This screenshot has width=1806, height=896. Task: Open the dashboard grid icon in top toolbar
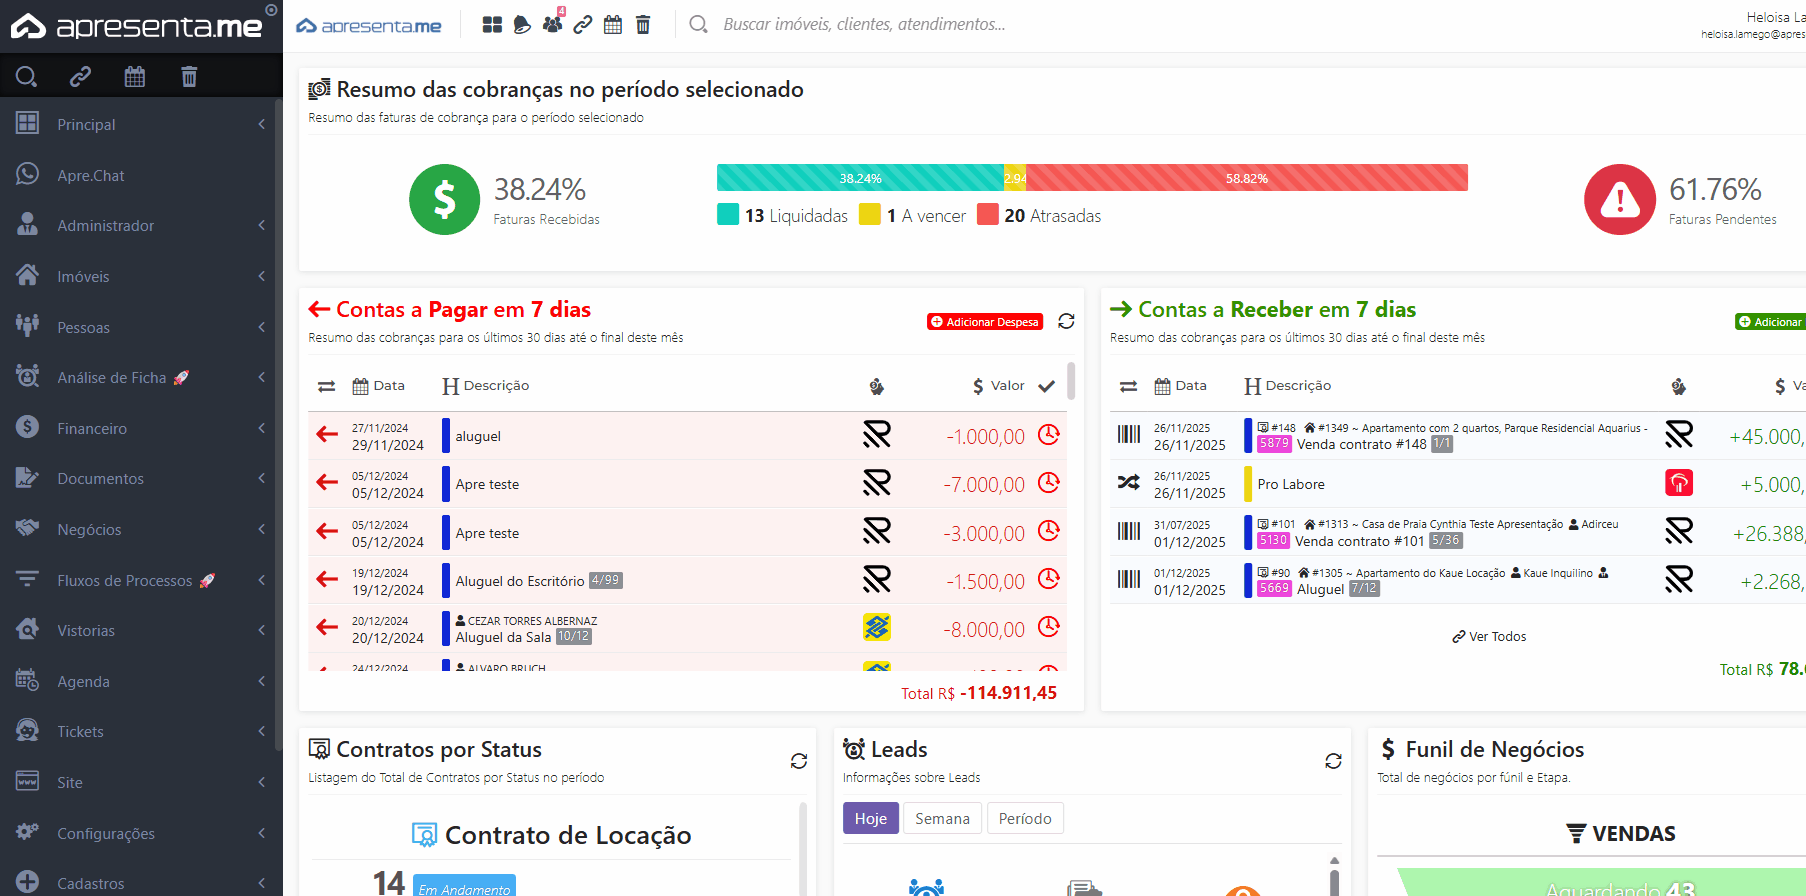click(x=492, y=25)
